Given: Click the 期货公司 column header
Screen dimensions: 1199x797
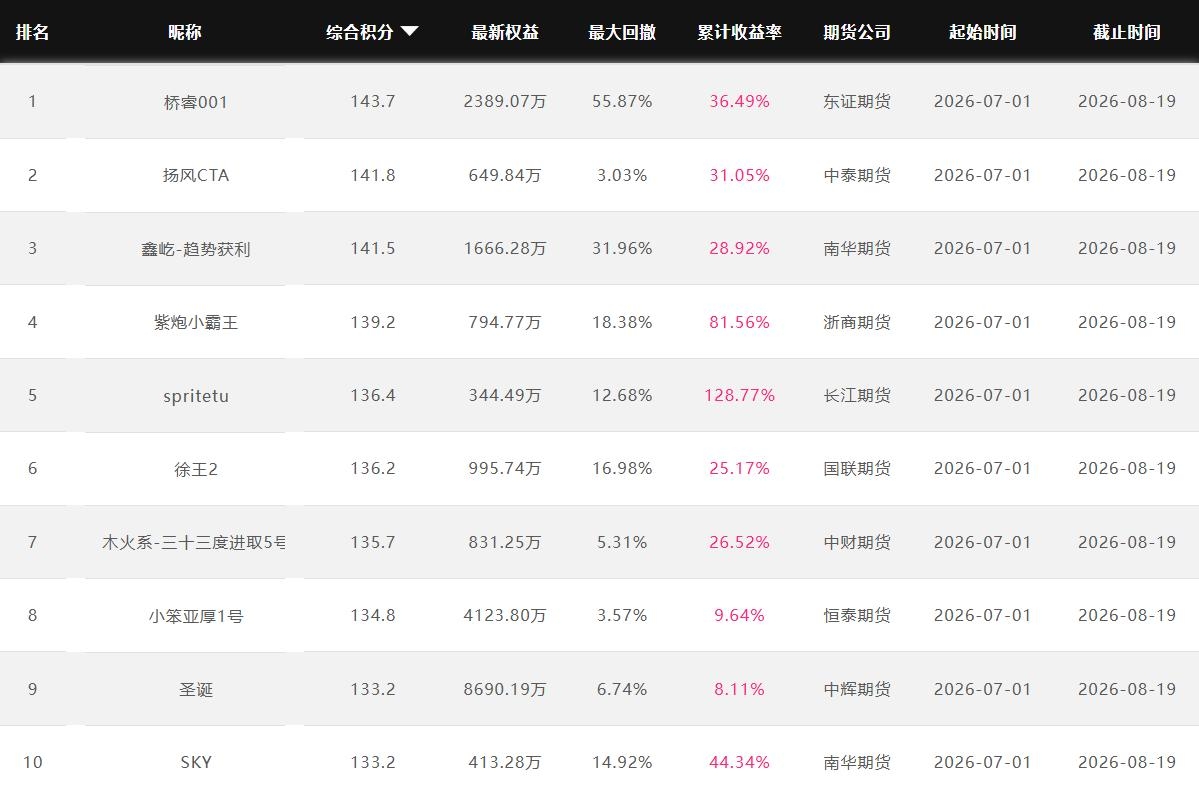Looking at the screenshot, I should point(857,32).
